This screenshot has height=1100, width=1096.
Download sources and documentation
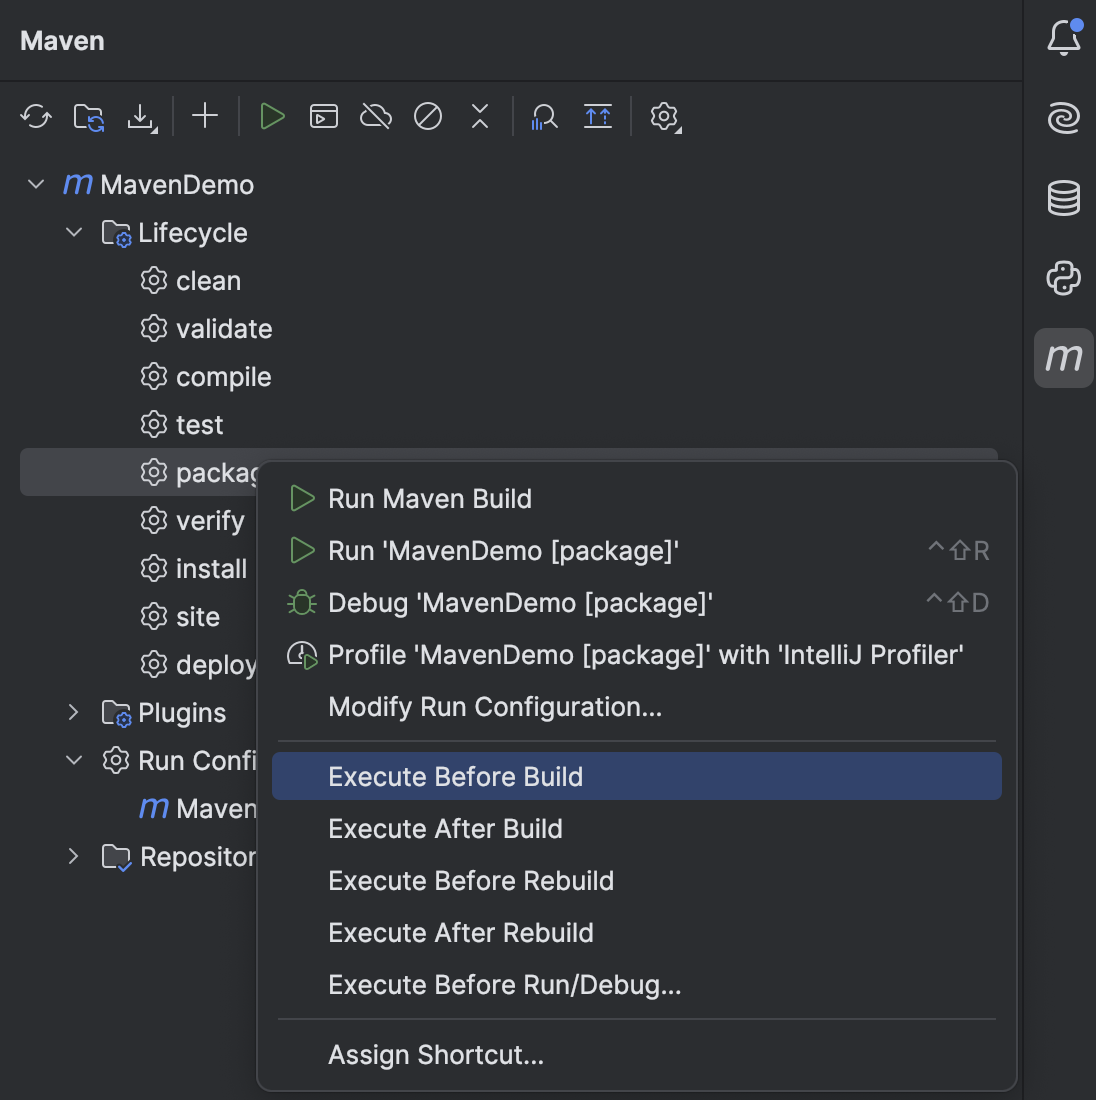(142, 116)
